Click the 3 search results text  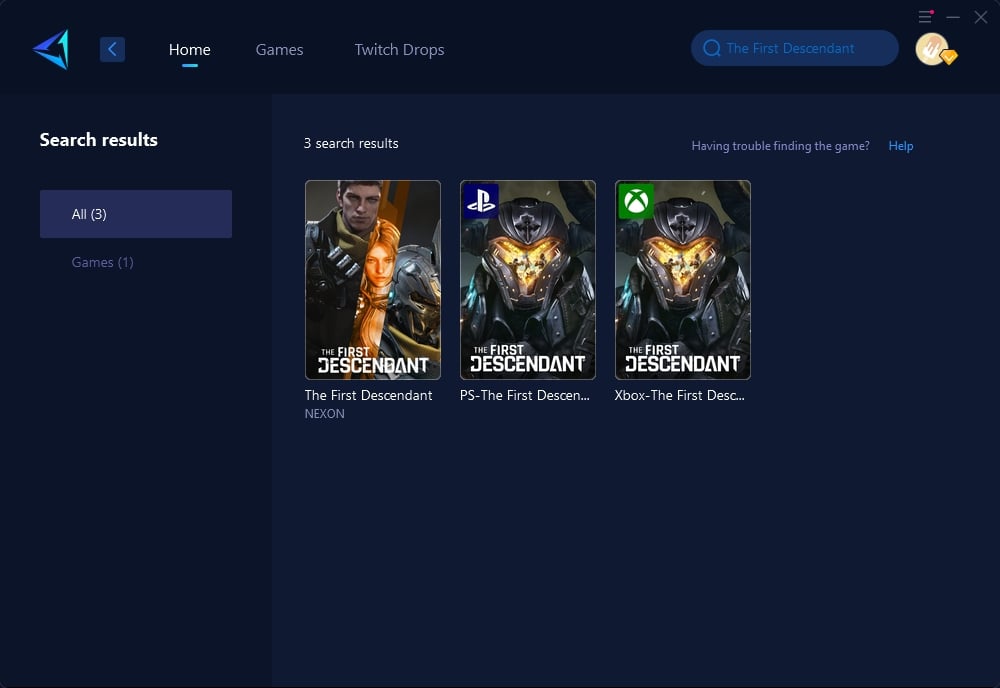tap(351, 143)
